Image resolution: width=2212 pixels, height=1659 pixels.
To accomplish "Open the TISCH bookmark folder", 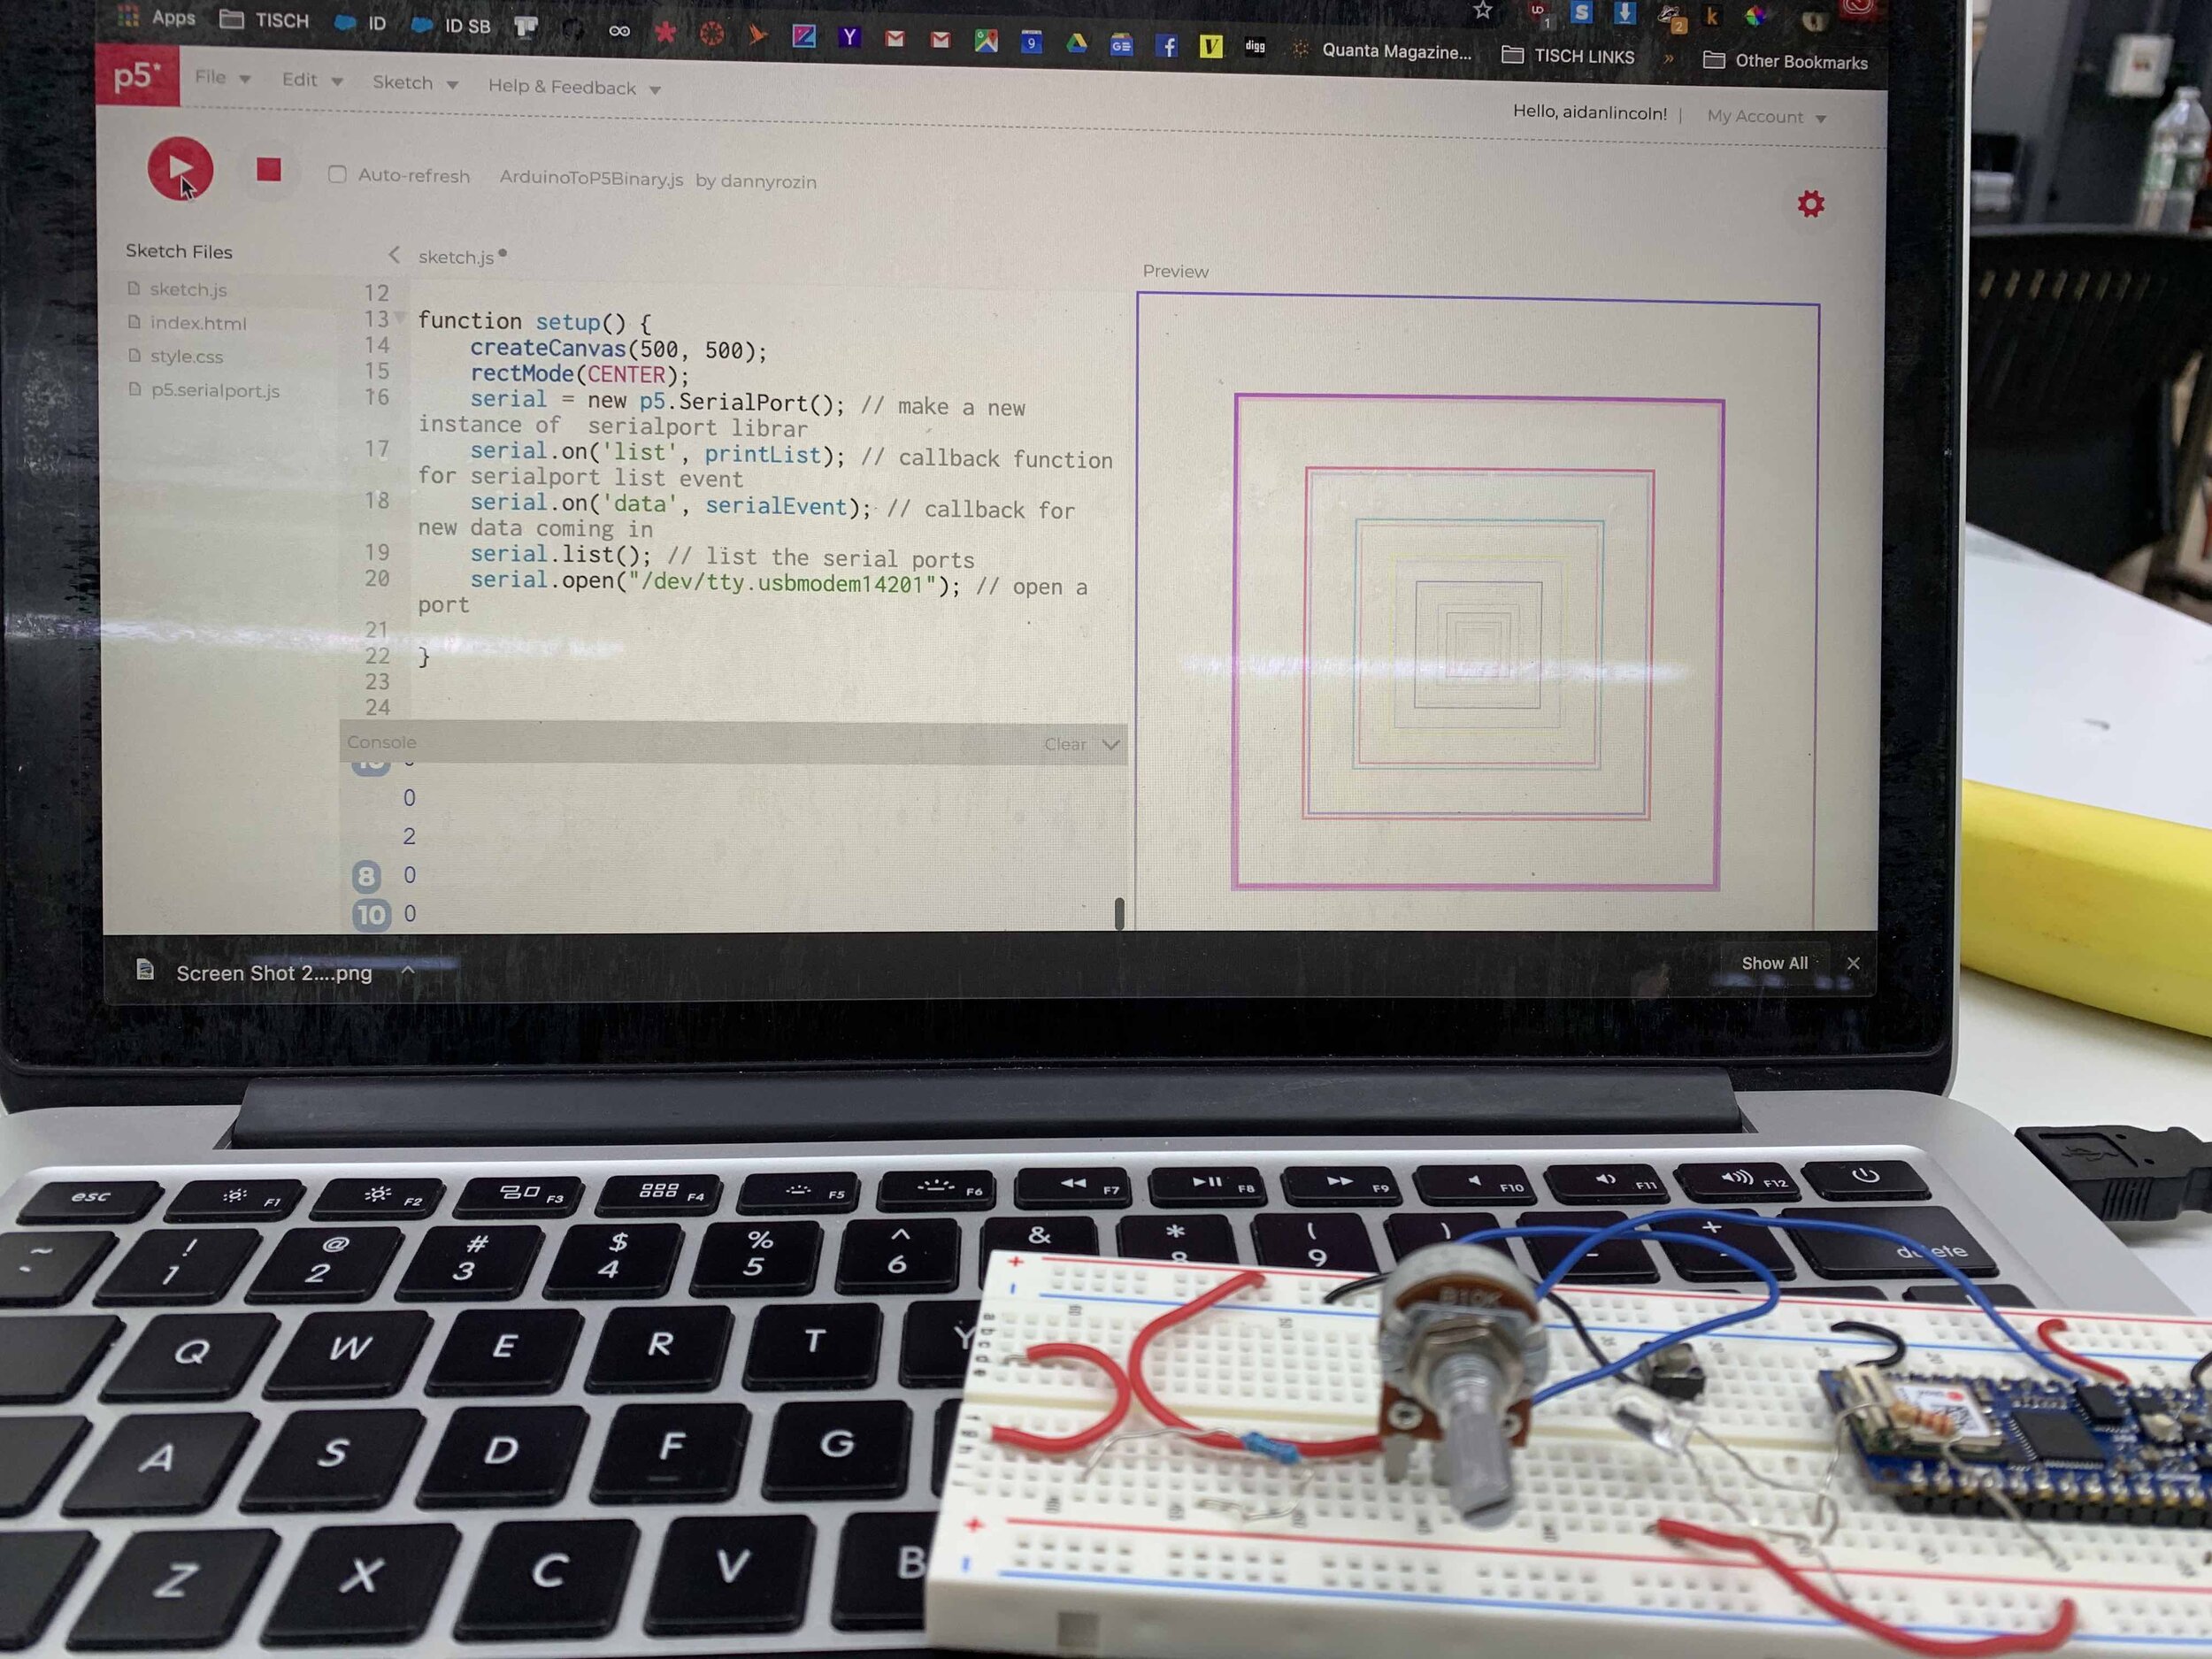I will pyautogui.click(x=265, y=20).
